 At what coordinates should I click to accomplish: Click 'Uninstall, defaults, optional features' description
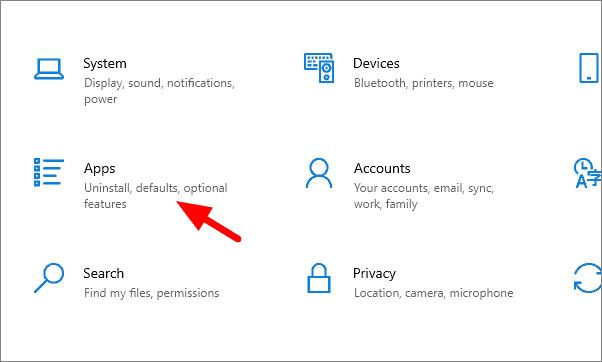click(x=155, y=196)
